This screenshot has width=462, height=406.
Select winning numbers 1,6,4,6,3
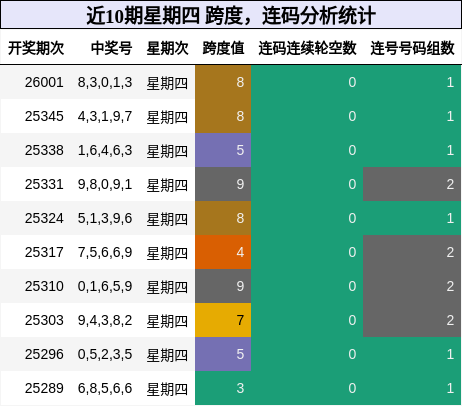tap(105, 150)
